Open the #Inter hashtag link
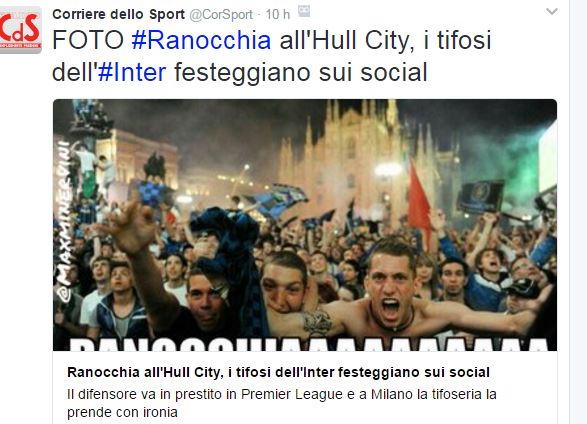587x424 pixels. tap(132, 72)
